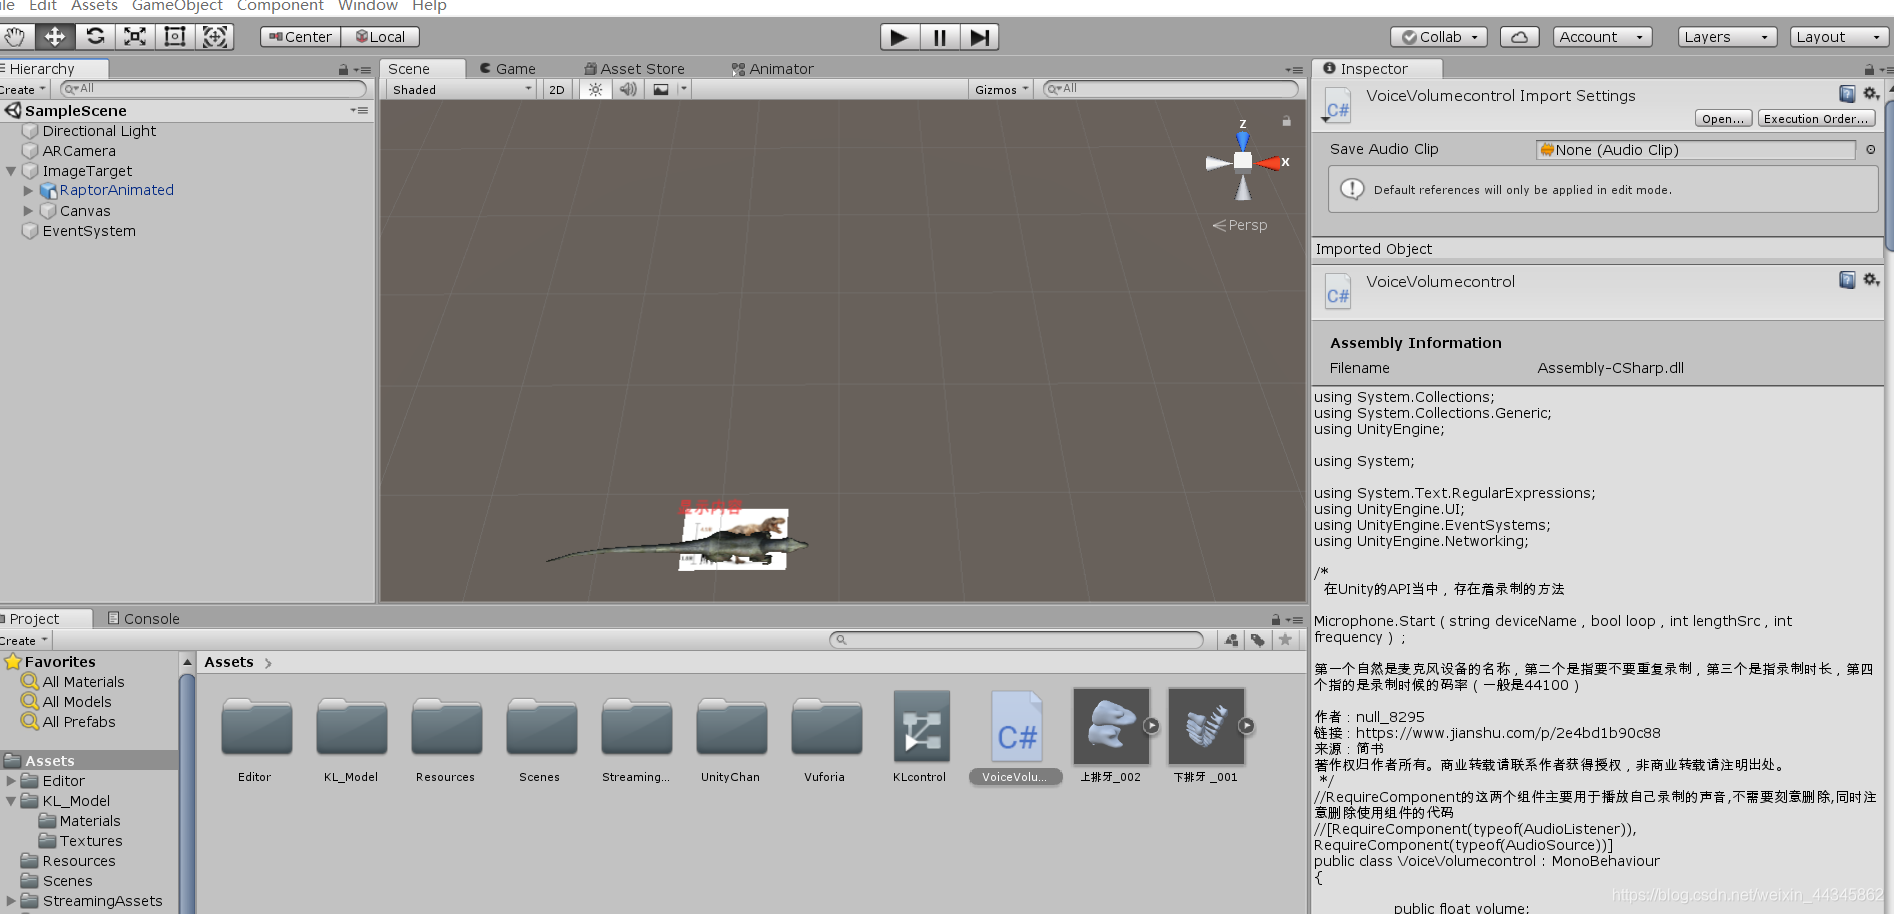Click the Save Audio Clip object field
This screenshot has height=914, width=1894.
[x=1695, y=149]
